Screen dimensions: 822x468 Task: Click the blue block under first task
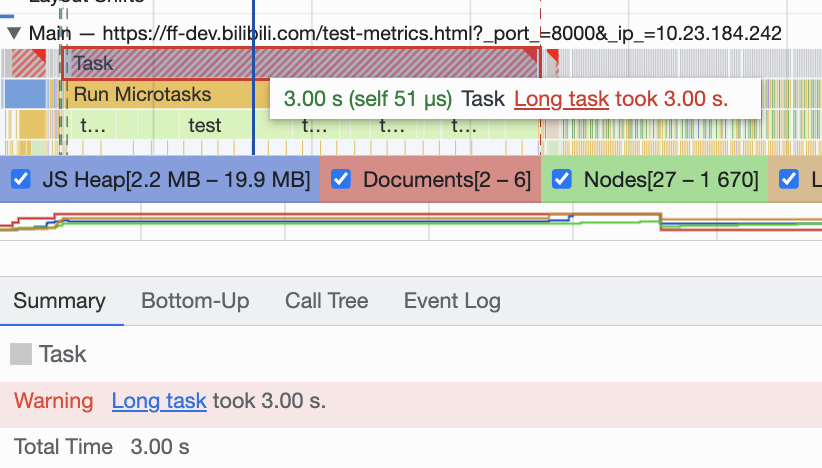click(25, 94)
